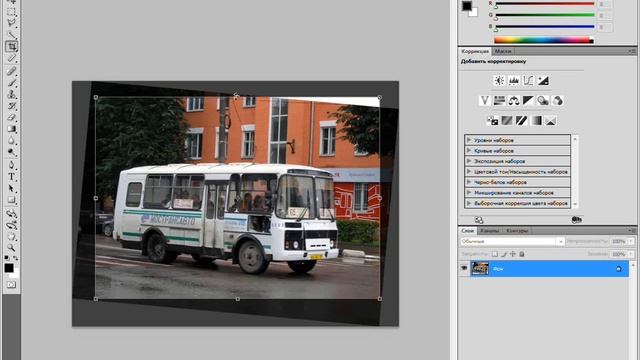The width and height of the screenshot is (640, 360).
Task: Add an Exposure adjustment
Action: pos(543,80)
